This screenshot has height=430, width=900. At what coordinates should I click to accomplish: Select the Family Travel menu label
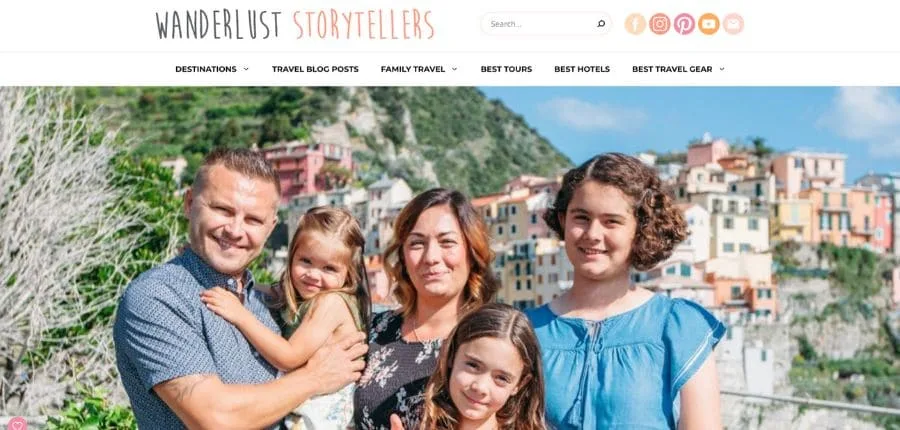click(x=413, y=69)
